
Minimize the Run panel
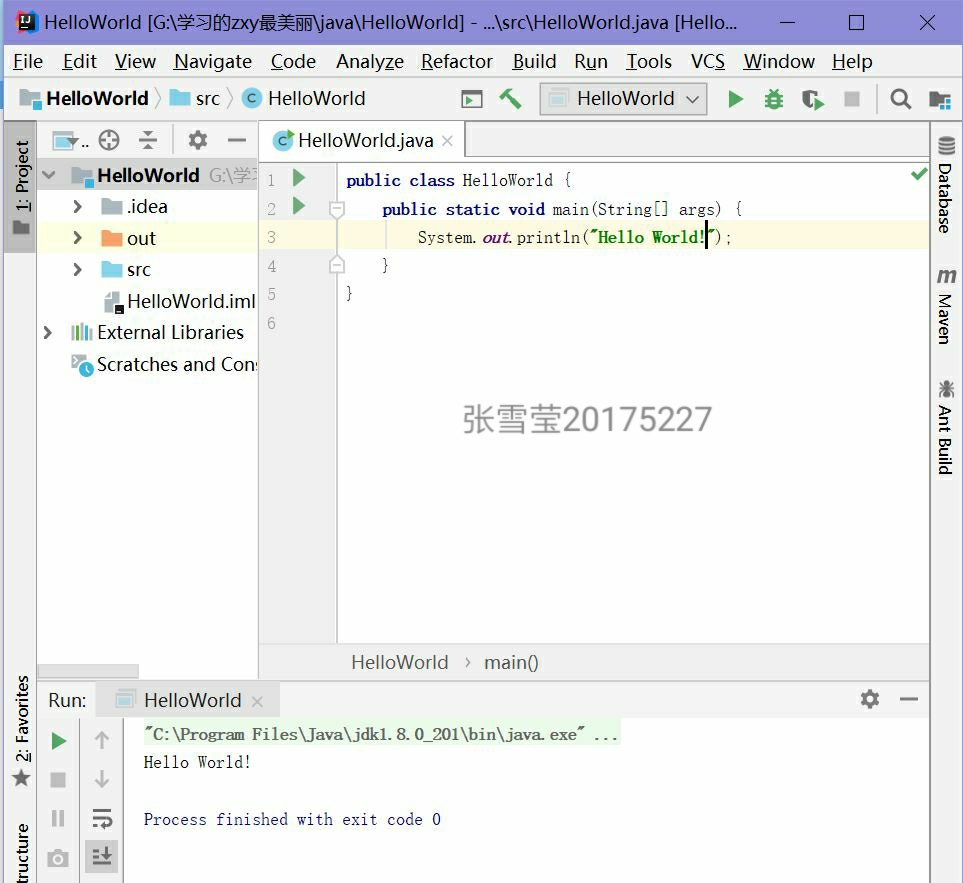(x=909, y=699)
